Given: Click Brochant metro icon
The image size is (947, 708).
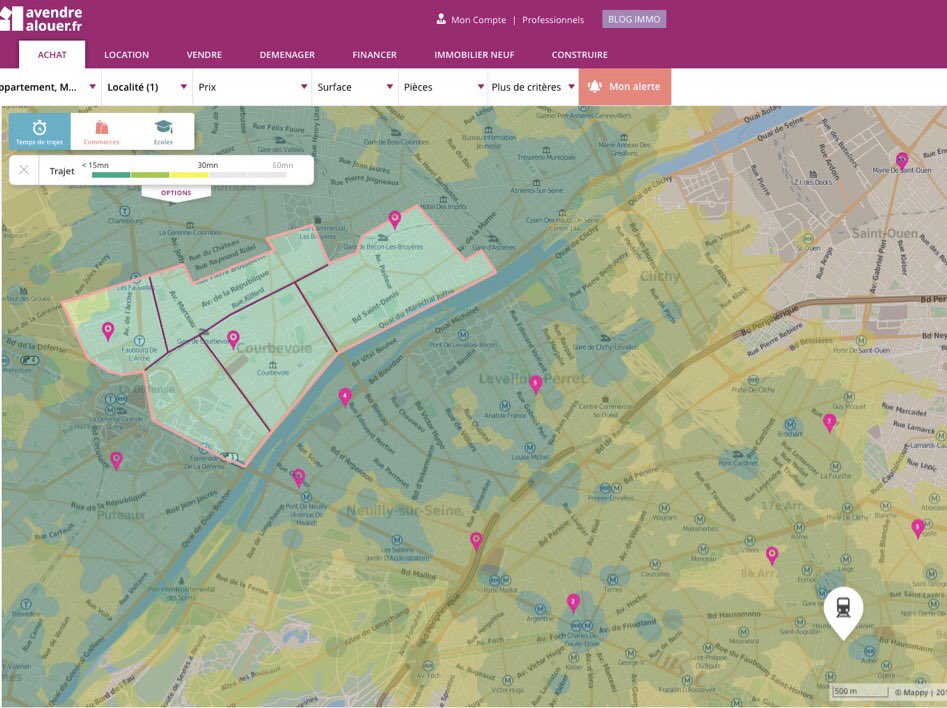Looking at the screenshot, I should 789,425.
